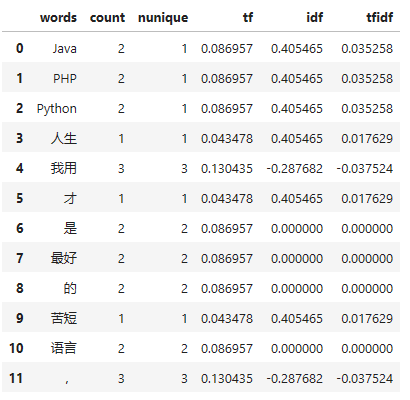Click idf value 0.405465 in PHP row
The width and height of the screenshot is (410, 400).
pyautogui.click(x=297, y=79)
